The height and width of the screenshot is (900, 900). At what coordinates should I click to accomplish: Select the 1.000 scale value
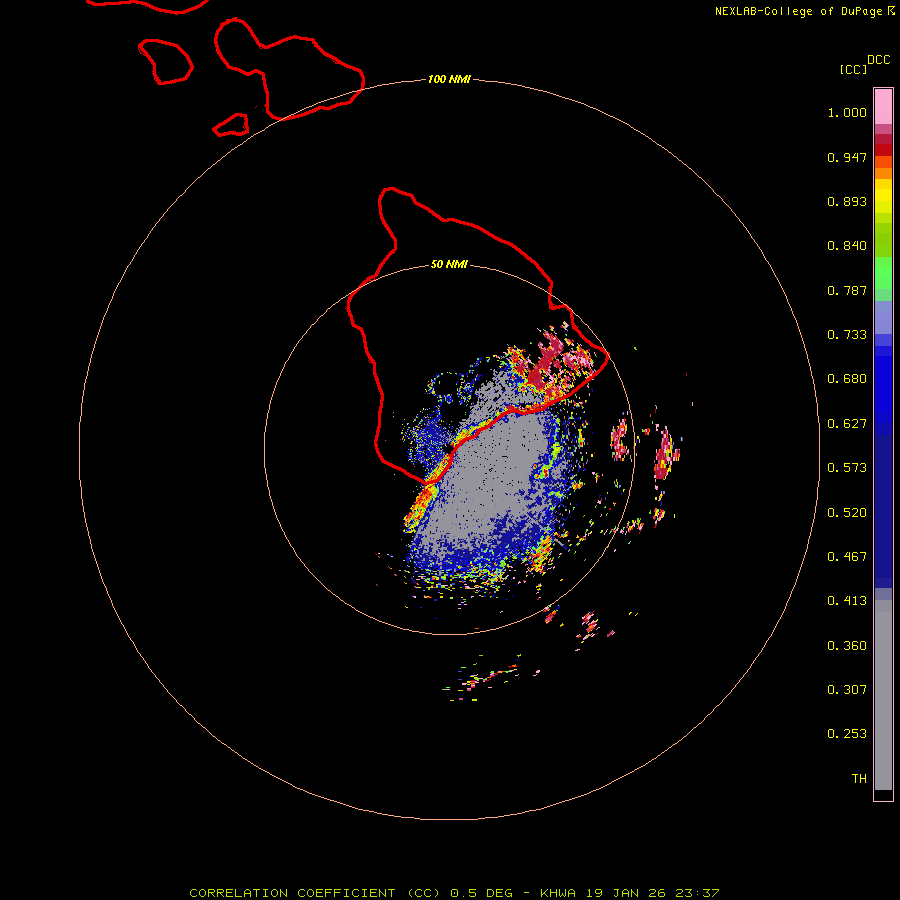pyautogui.click(x=847, y=112)
